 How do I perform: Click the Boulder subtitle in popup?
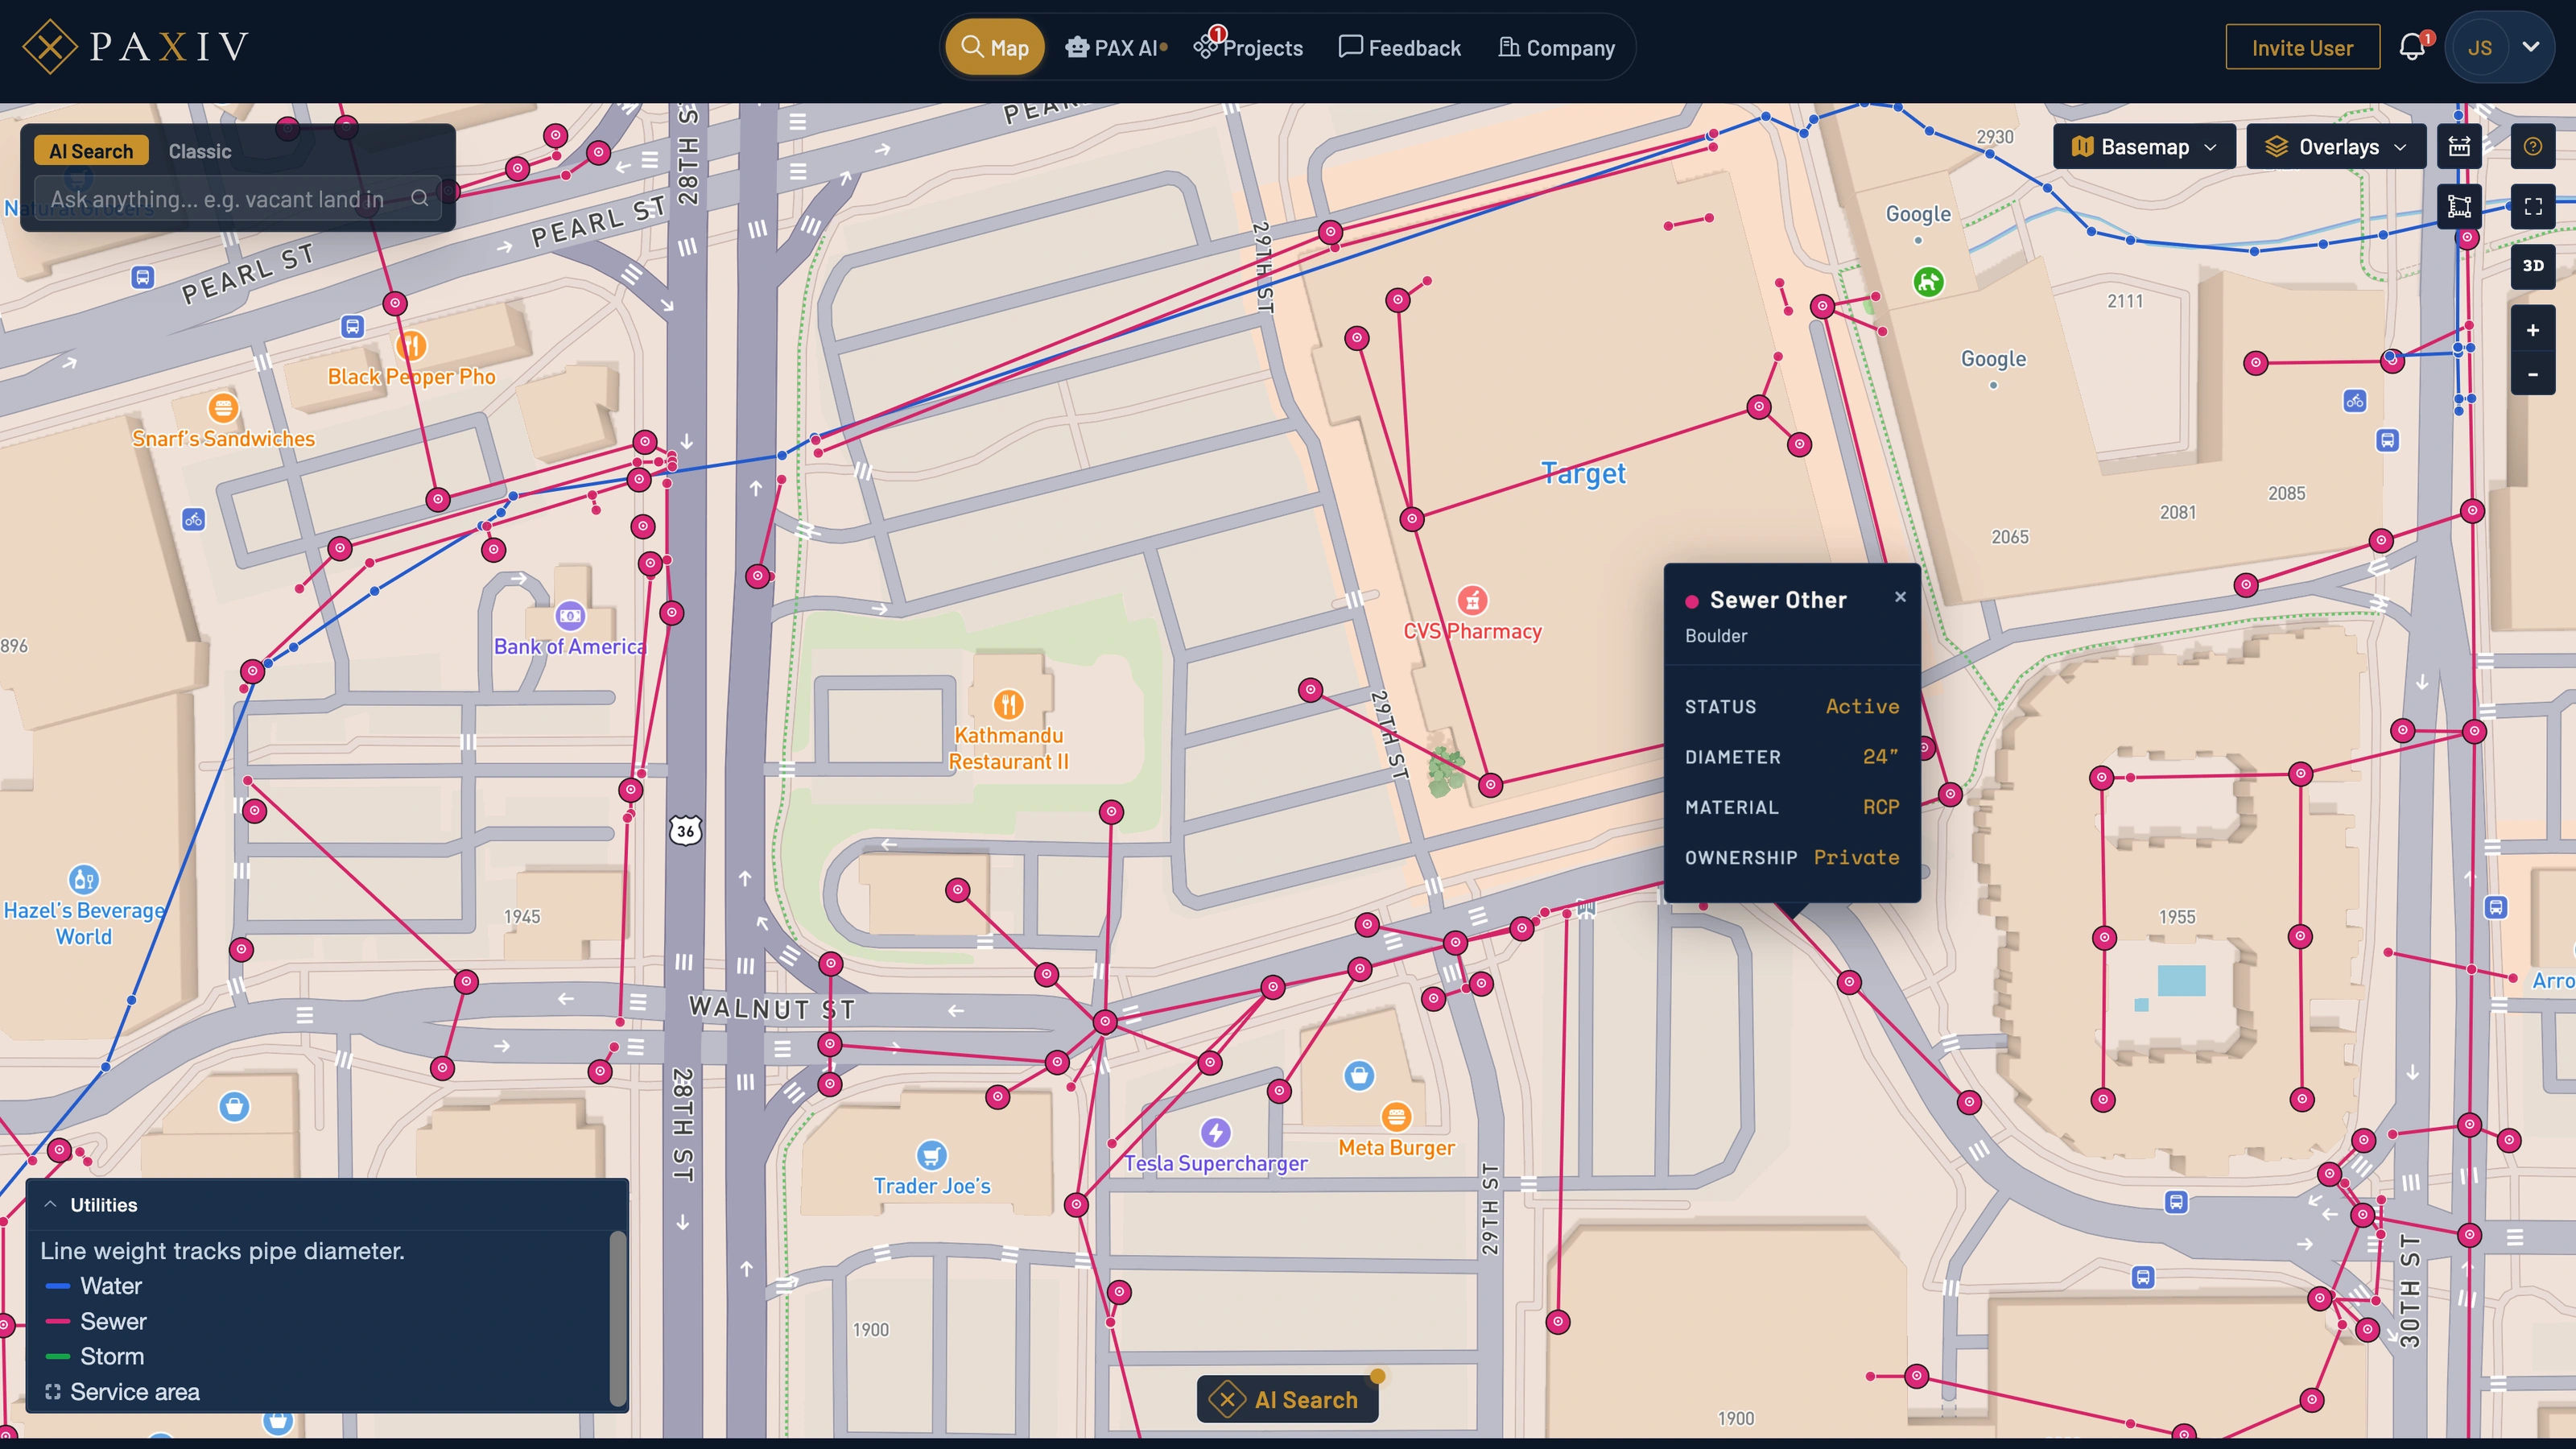click(1716, 635)
